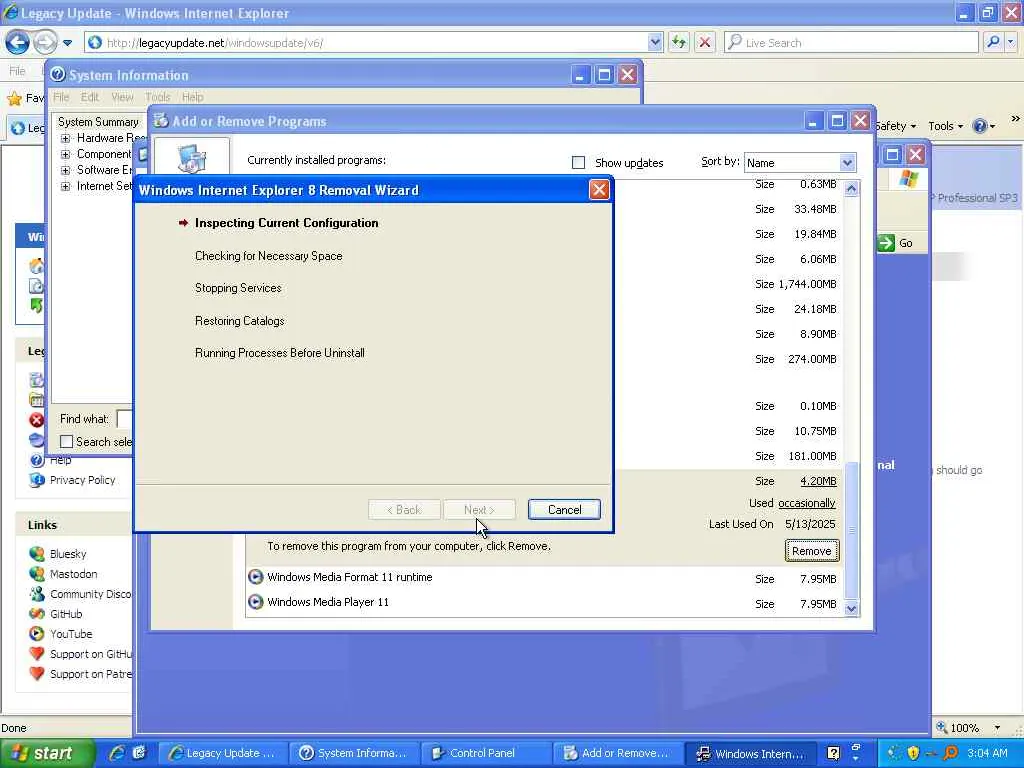The width and height of the screenshot is (1024, 768).
Task: Switch to Control Panel taskbar button
Action: pyautogui.click(x=485, y=753)
